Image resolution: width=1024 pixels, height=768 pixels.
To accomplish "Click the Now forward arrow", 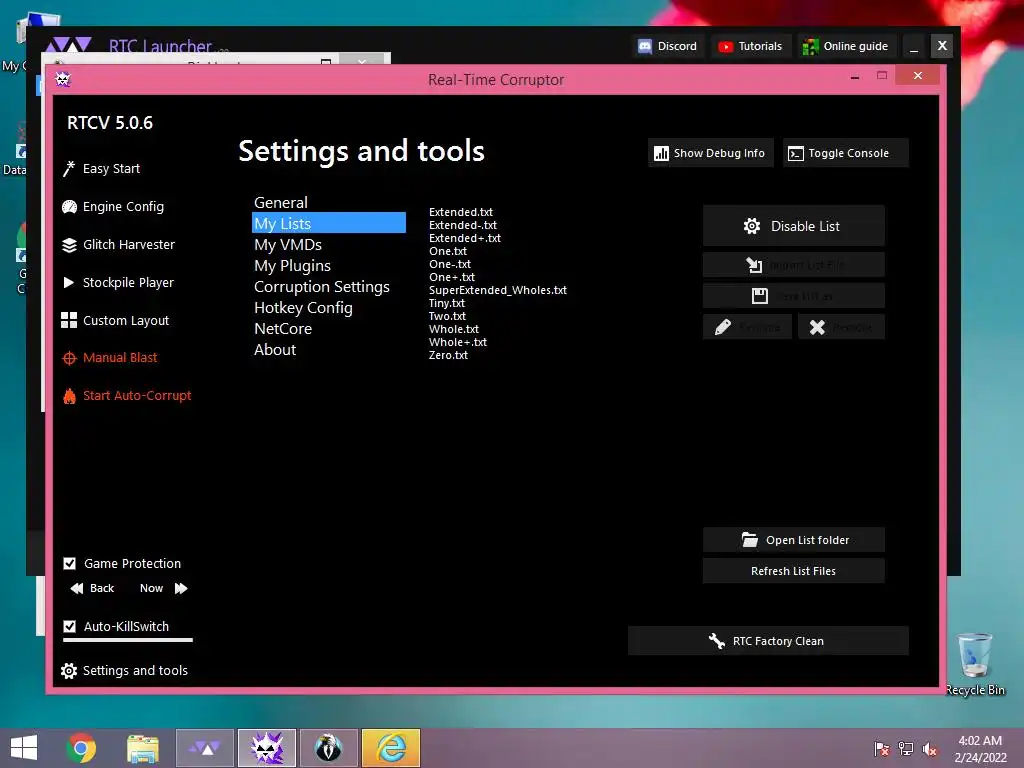I will tap(181, 588).
